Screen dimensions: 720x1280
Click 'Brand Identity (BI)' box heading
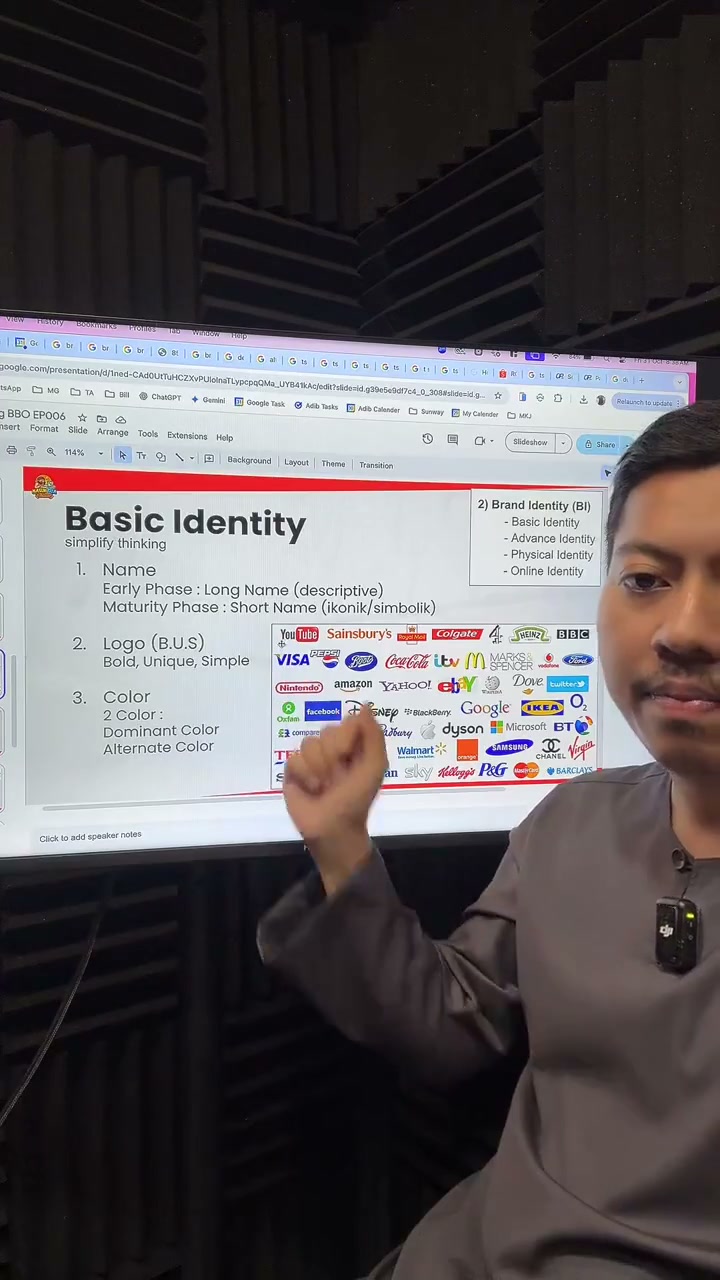534,506
